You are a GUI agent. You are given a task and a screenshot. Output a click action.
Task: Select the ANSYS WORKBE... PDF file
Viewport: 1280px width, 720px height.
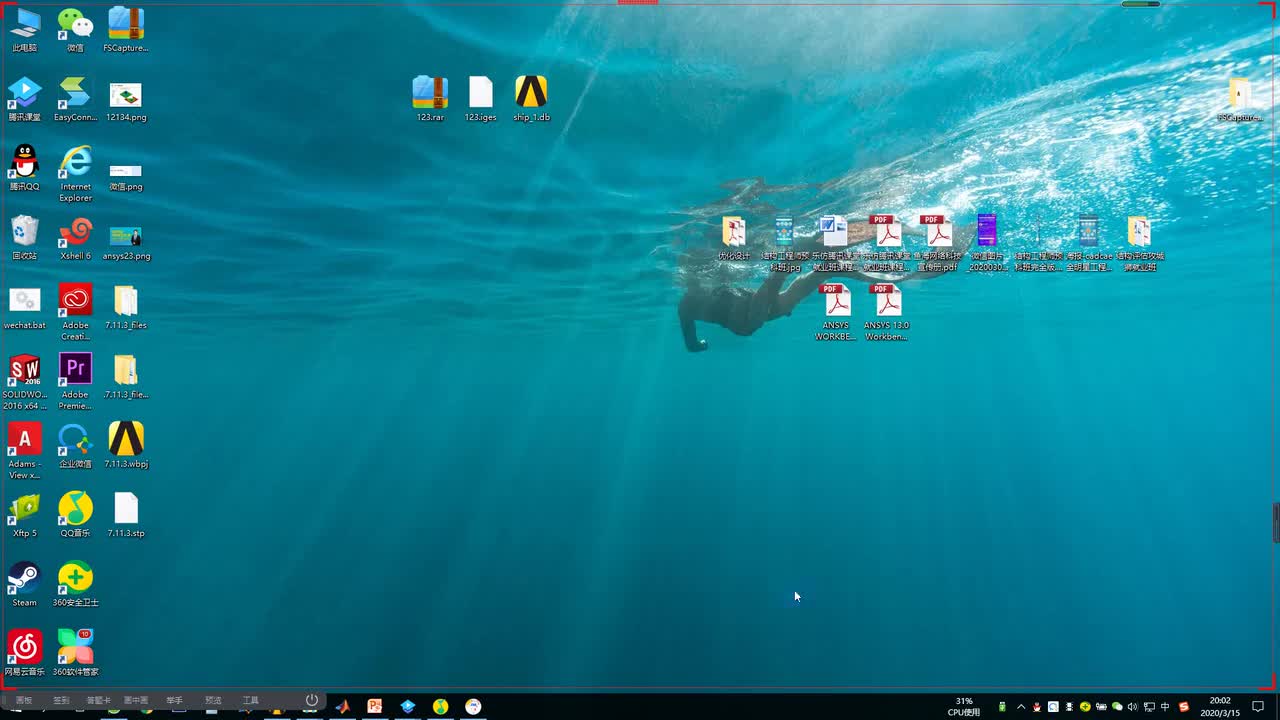pyautogui.click(x=836, y=312)
